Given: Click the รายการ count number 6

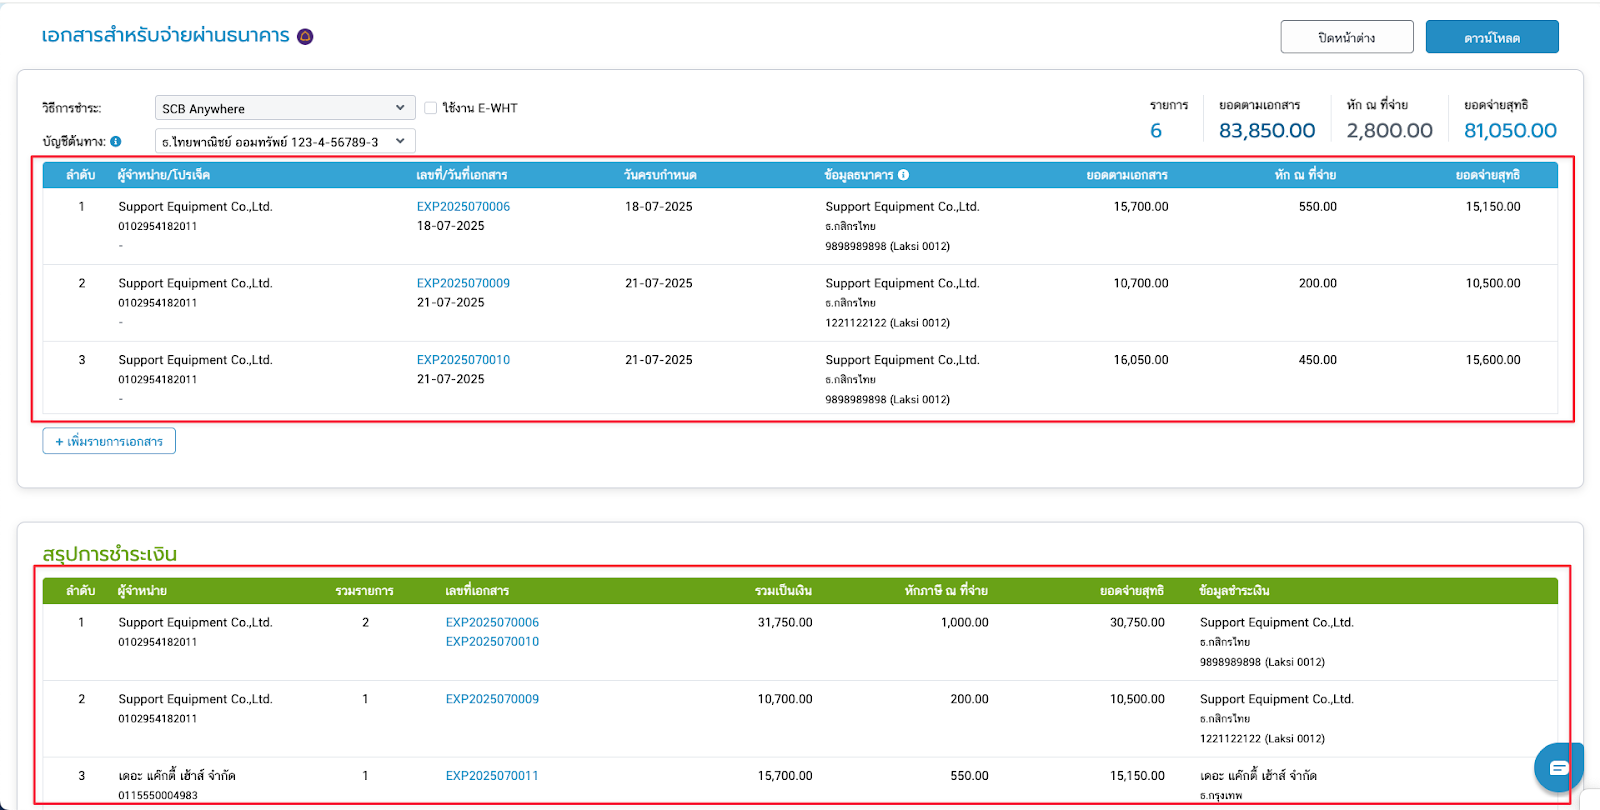Looking at the screenshot, I should click(x=1156, y=131).
